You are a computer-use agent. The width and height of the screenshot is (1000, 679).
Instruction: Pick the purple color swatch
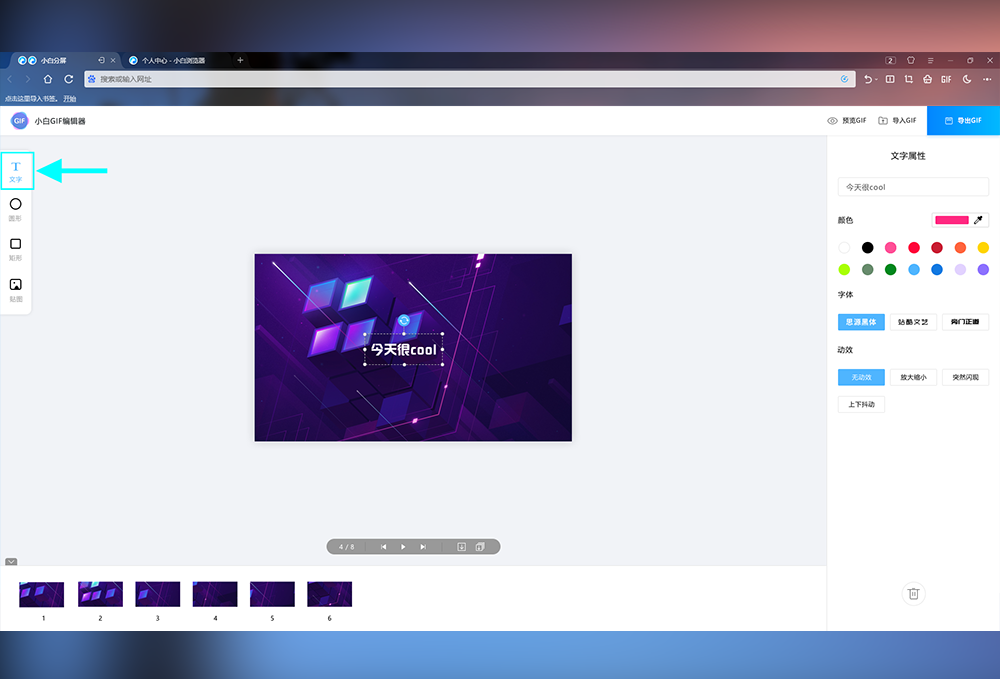coord(983,270)
